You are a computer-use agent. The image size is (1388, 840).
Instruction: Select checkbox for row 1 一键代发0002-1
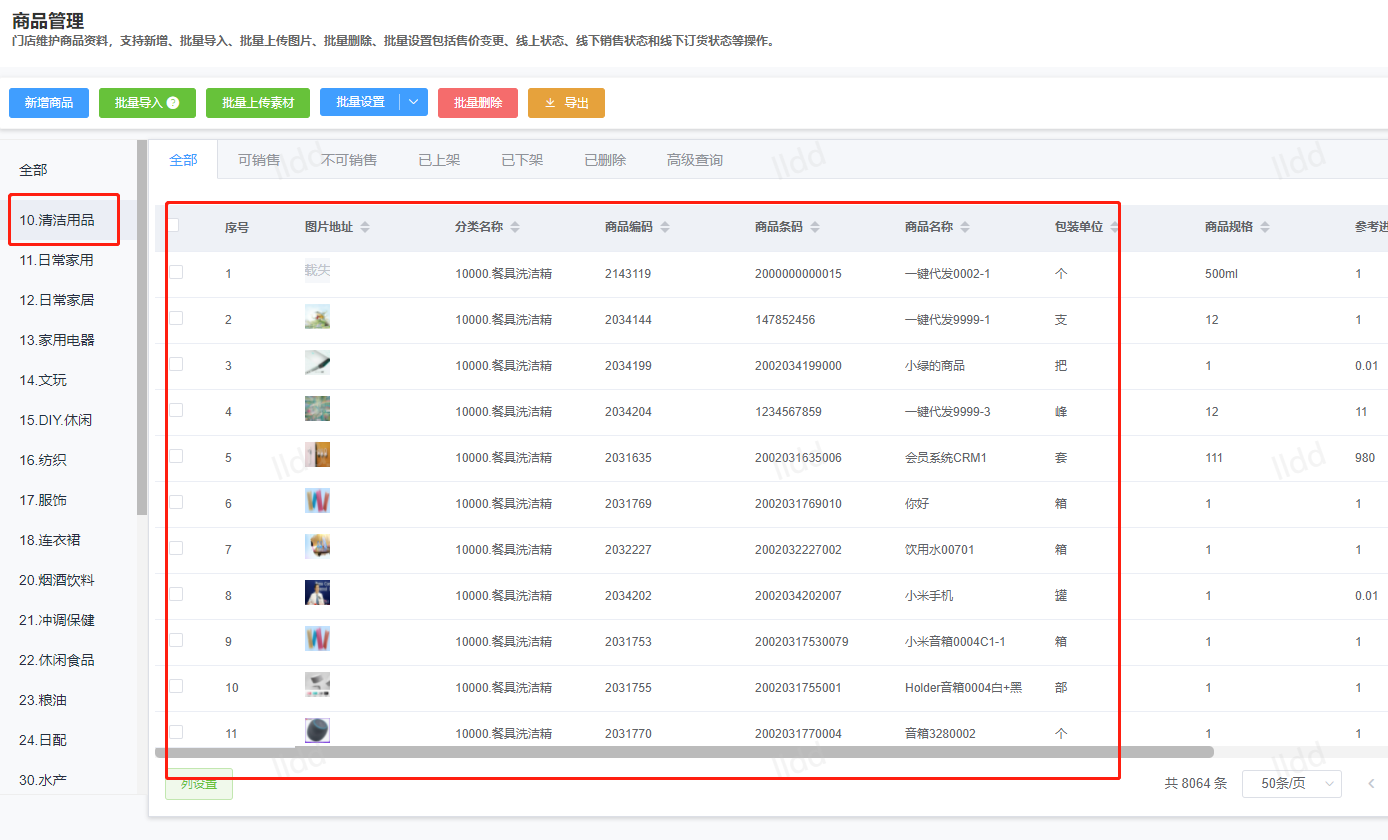tap(176, 272)
